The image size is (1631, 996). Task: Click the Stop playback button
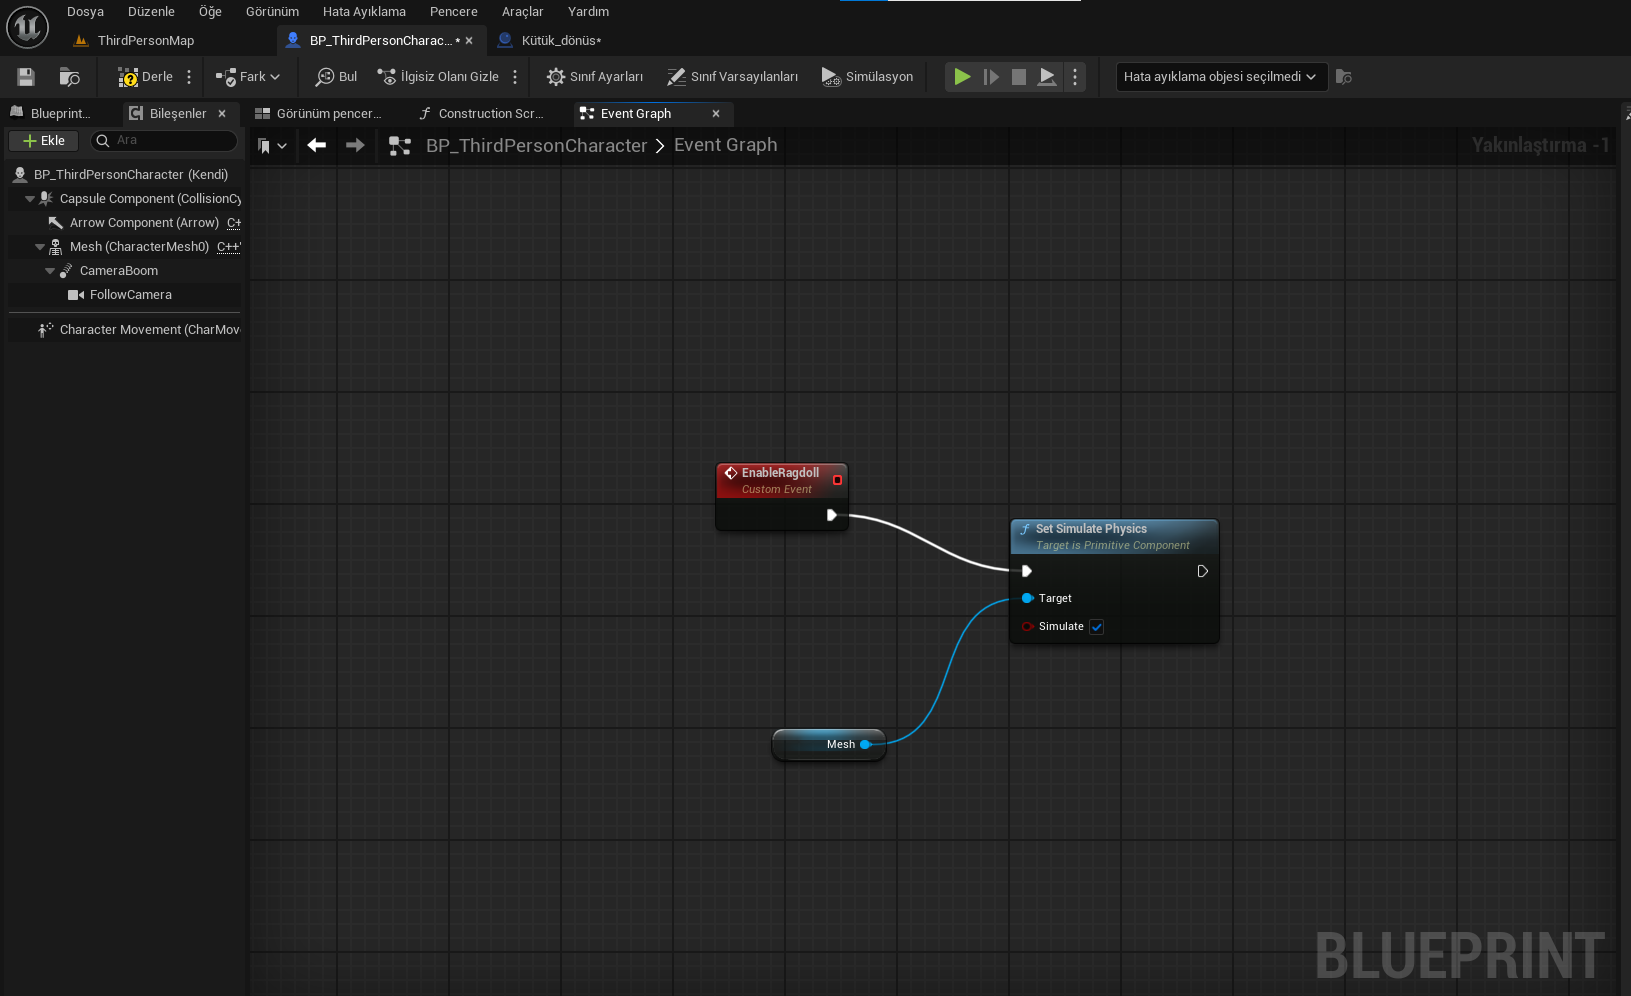point(1019,77)
